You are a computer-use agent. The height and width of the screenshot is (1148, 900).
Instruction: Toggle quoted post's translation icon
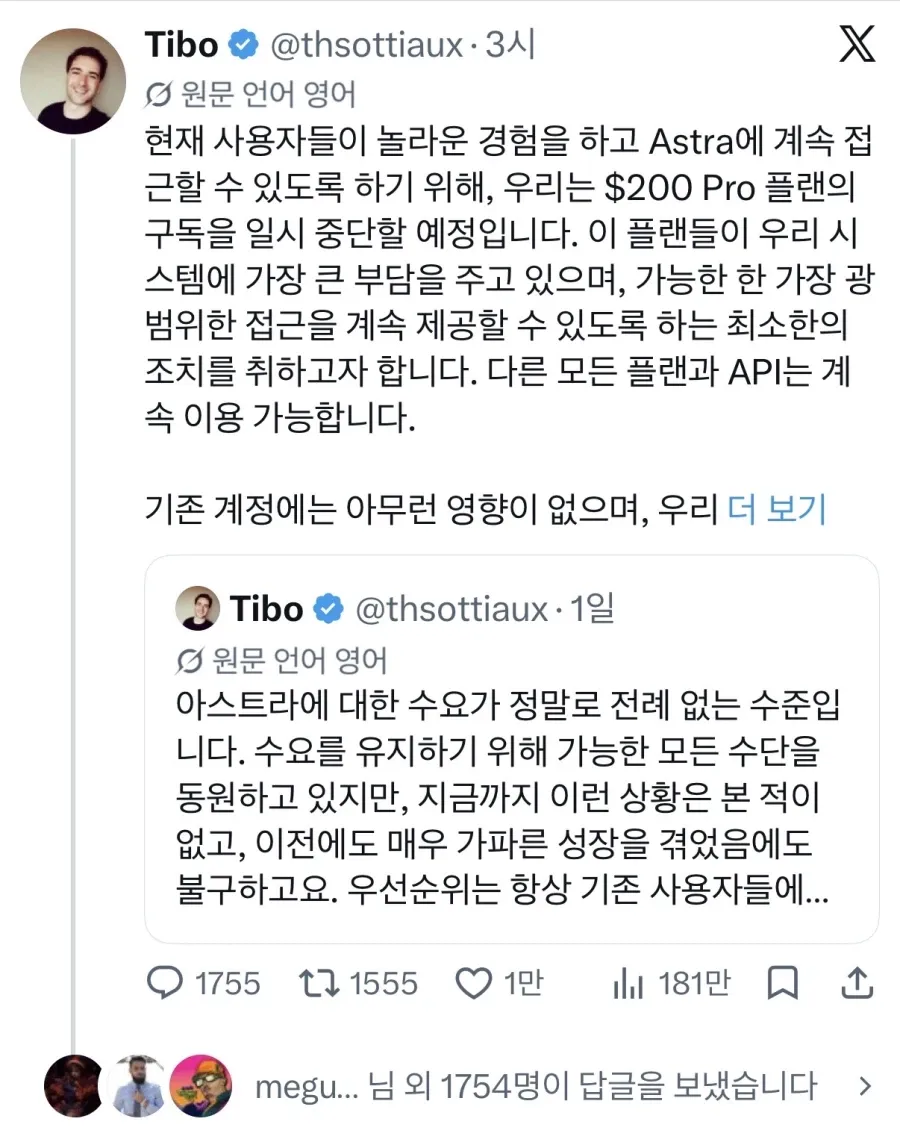pos(189,660)
